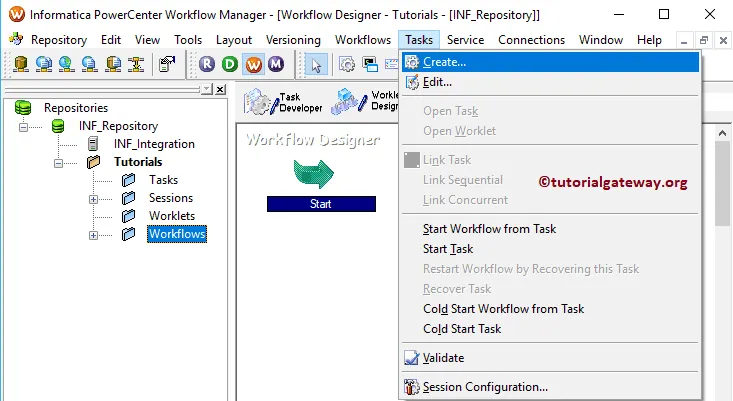Click the application icon left of Repository menu

[16, 39]
